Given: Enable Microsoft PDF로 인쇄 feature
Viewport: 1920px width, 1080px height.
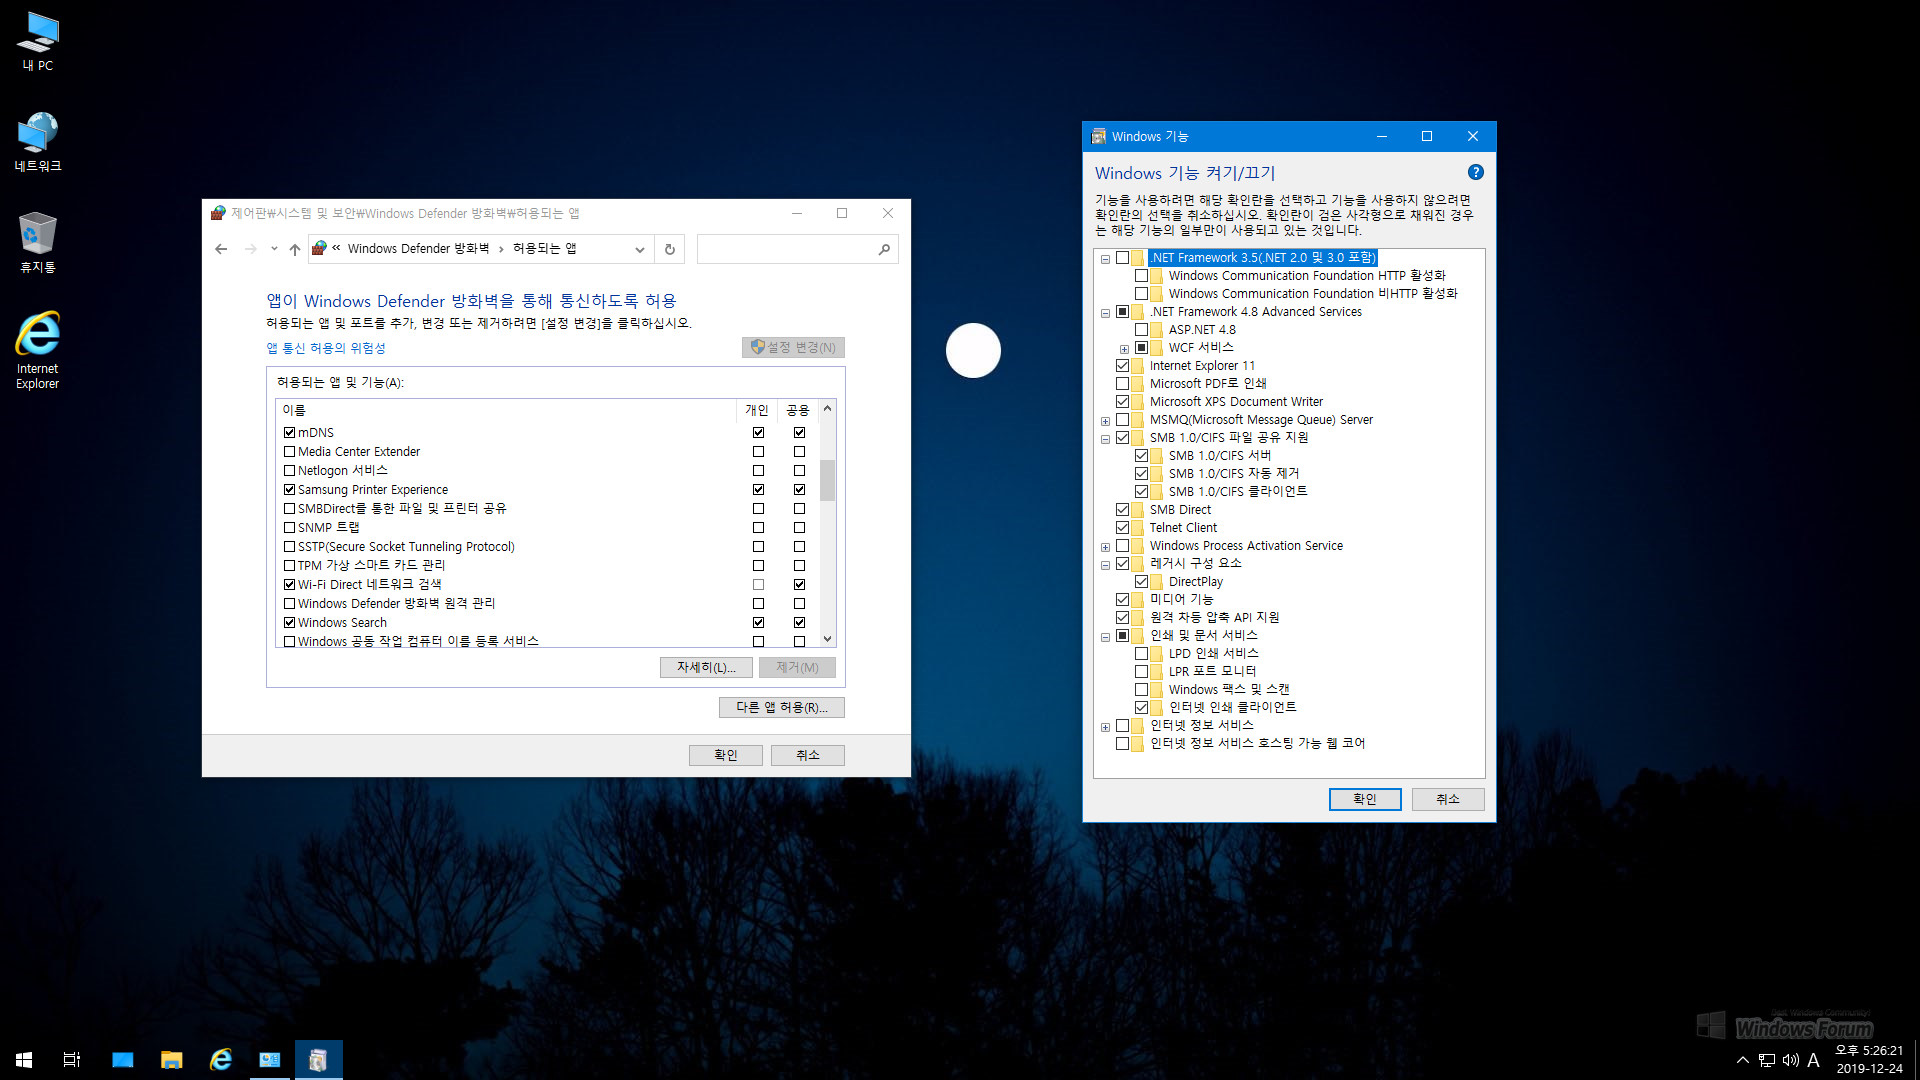Looking at the screenshot, I should (x=1122, y=384).
